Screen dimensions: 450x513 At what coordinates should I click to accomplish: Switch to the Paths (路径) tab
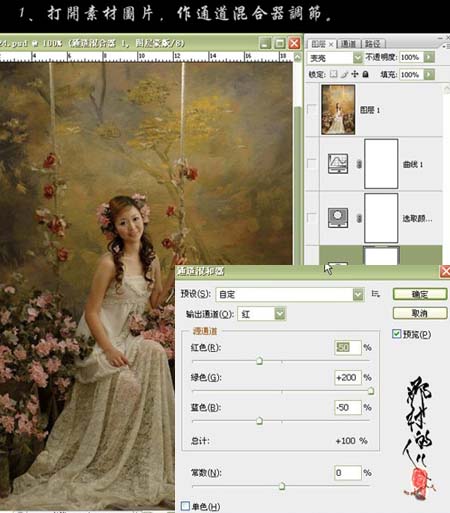pos(373,44)
